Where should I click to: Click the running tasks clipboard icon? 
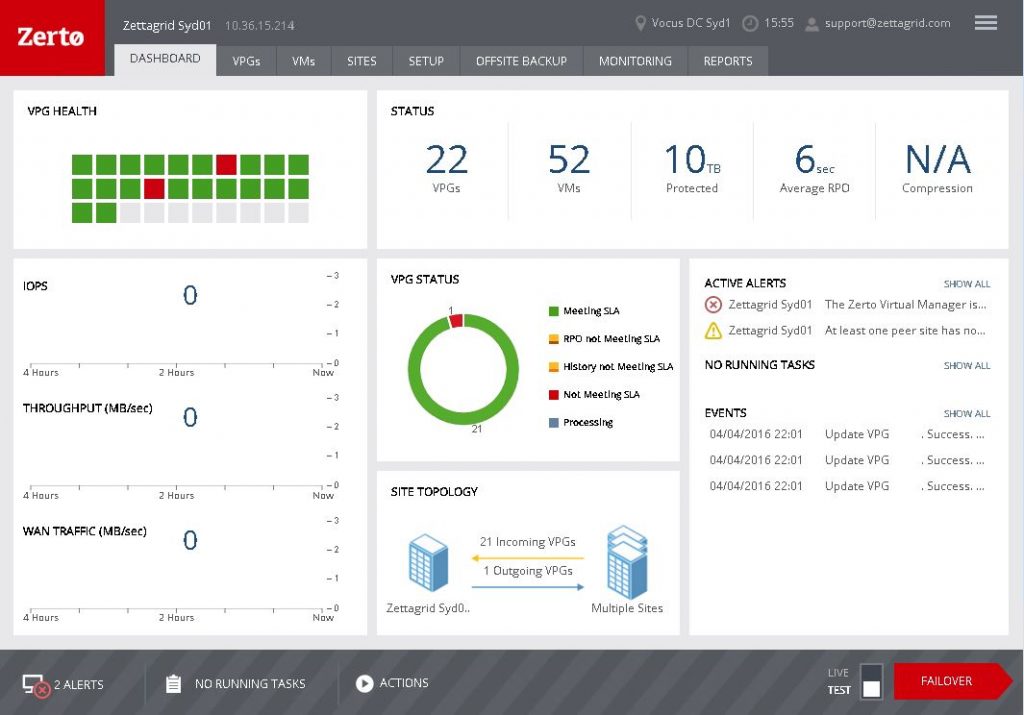(173, 684)
